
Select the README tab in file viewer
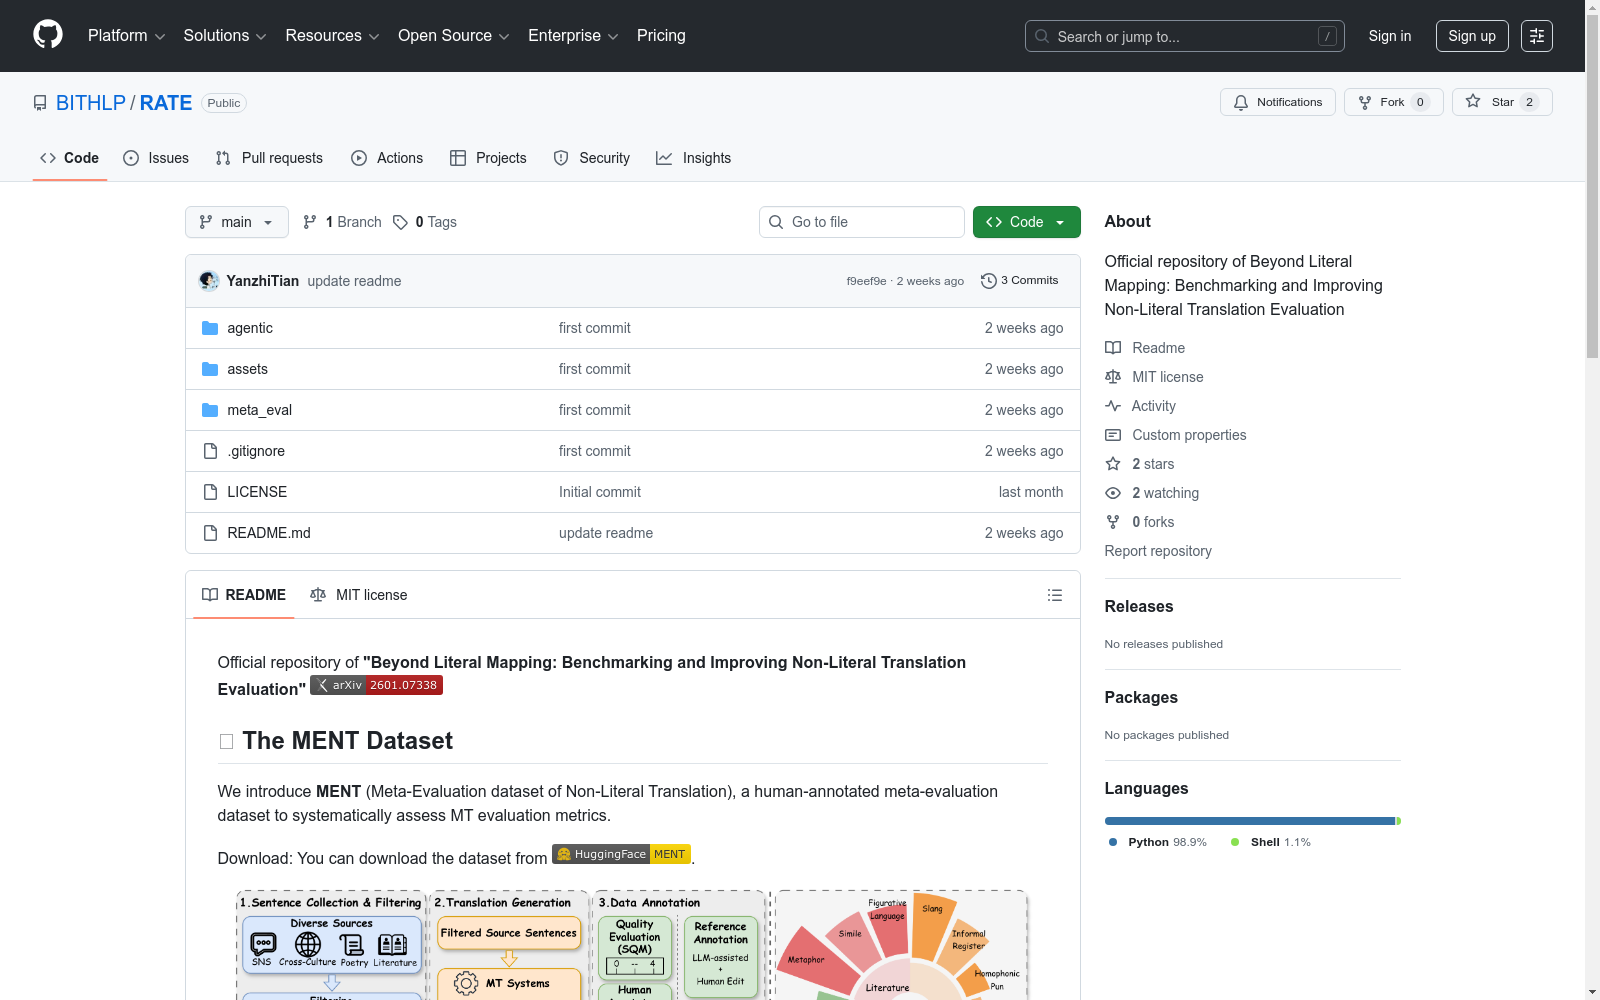coord(244,595)
